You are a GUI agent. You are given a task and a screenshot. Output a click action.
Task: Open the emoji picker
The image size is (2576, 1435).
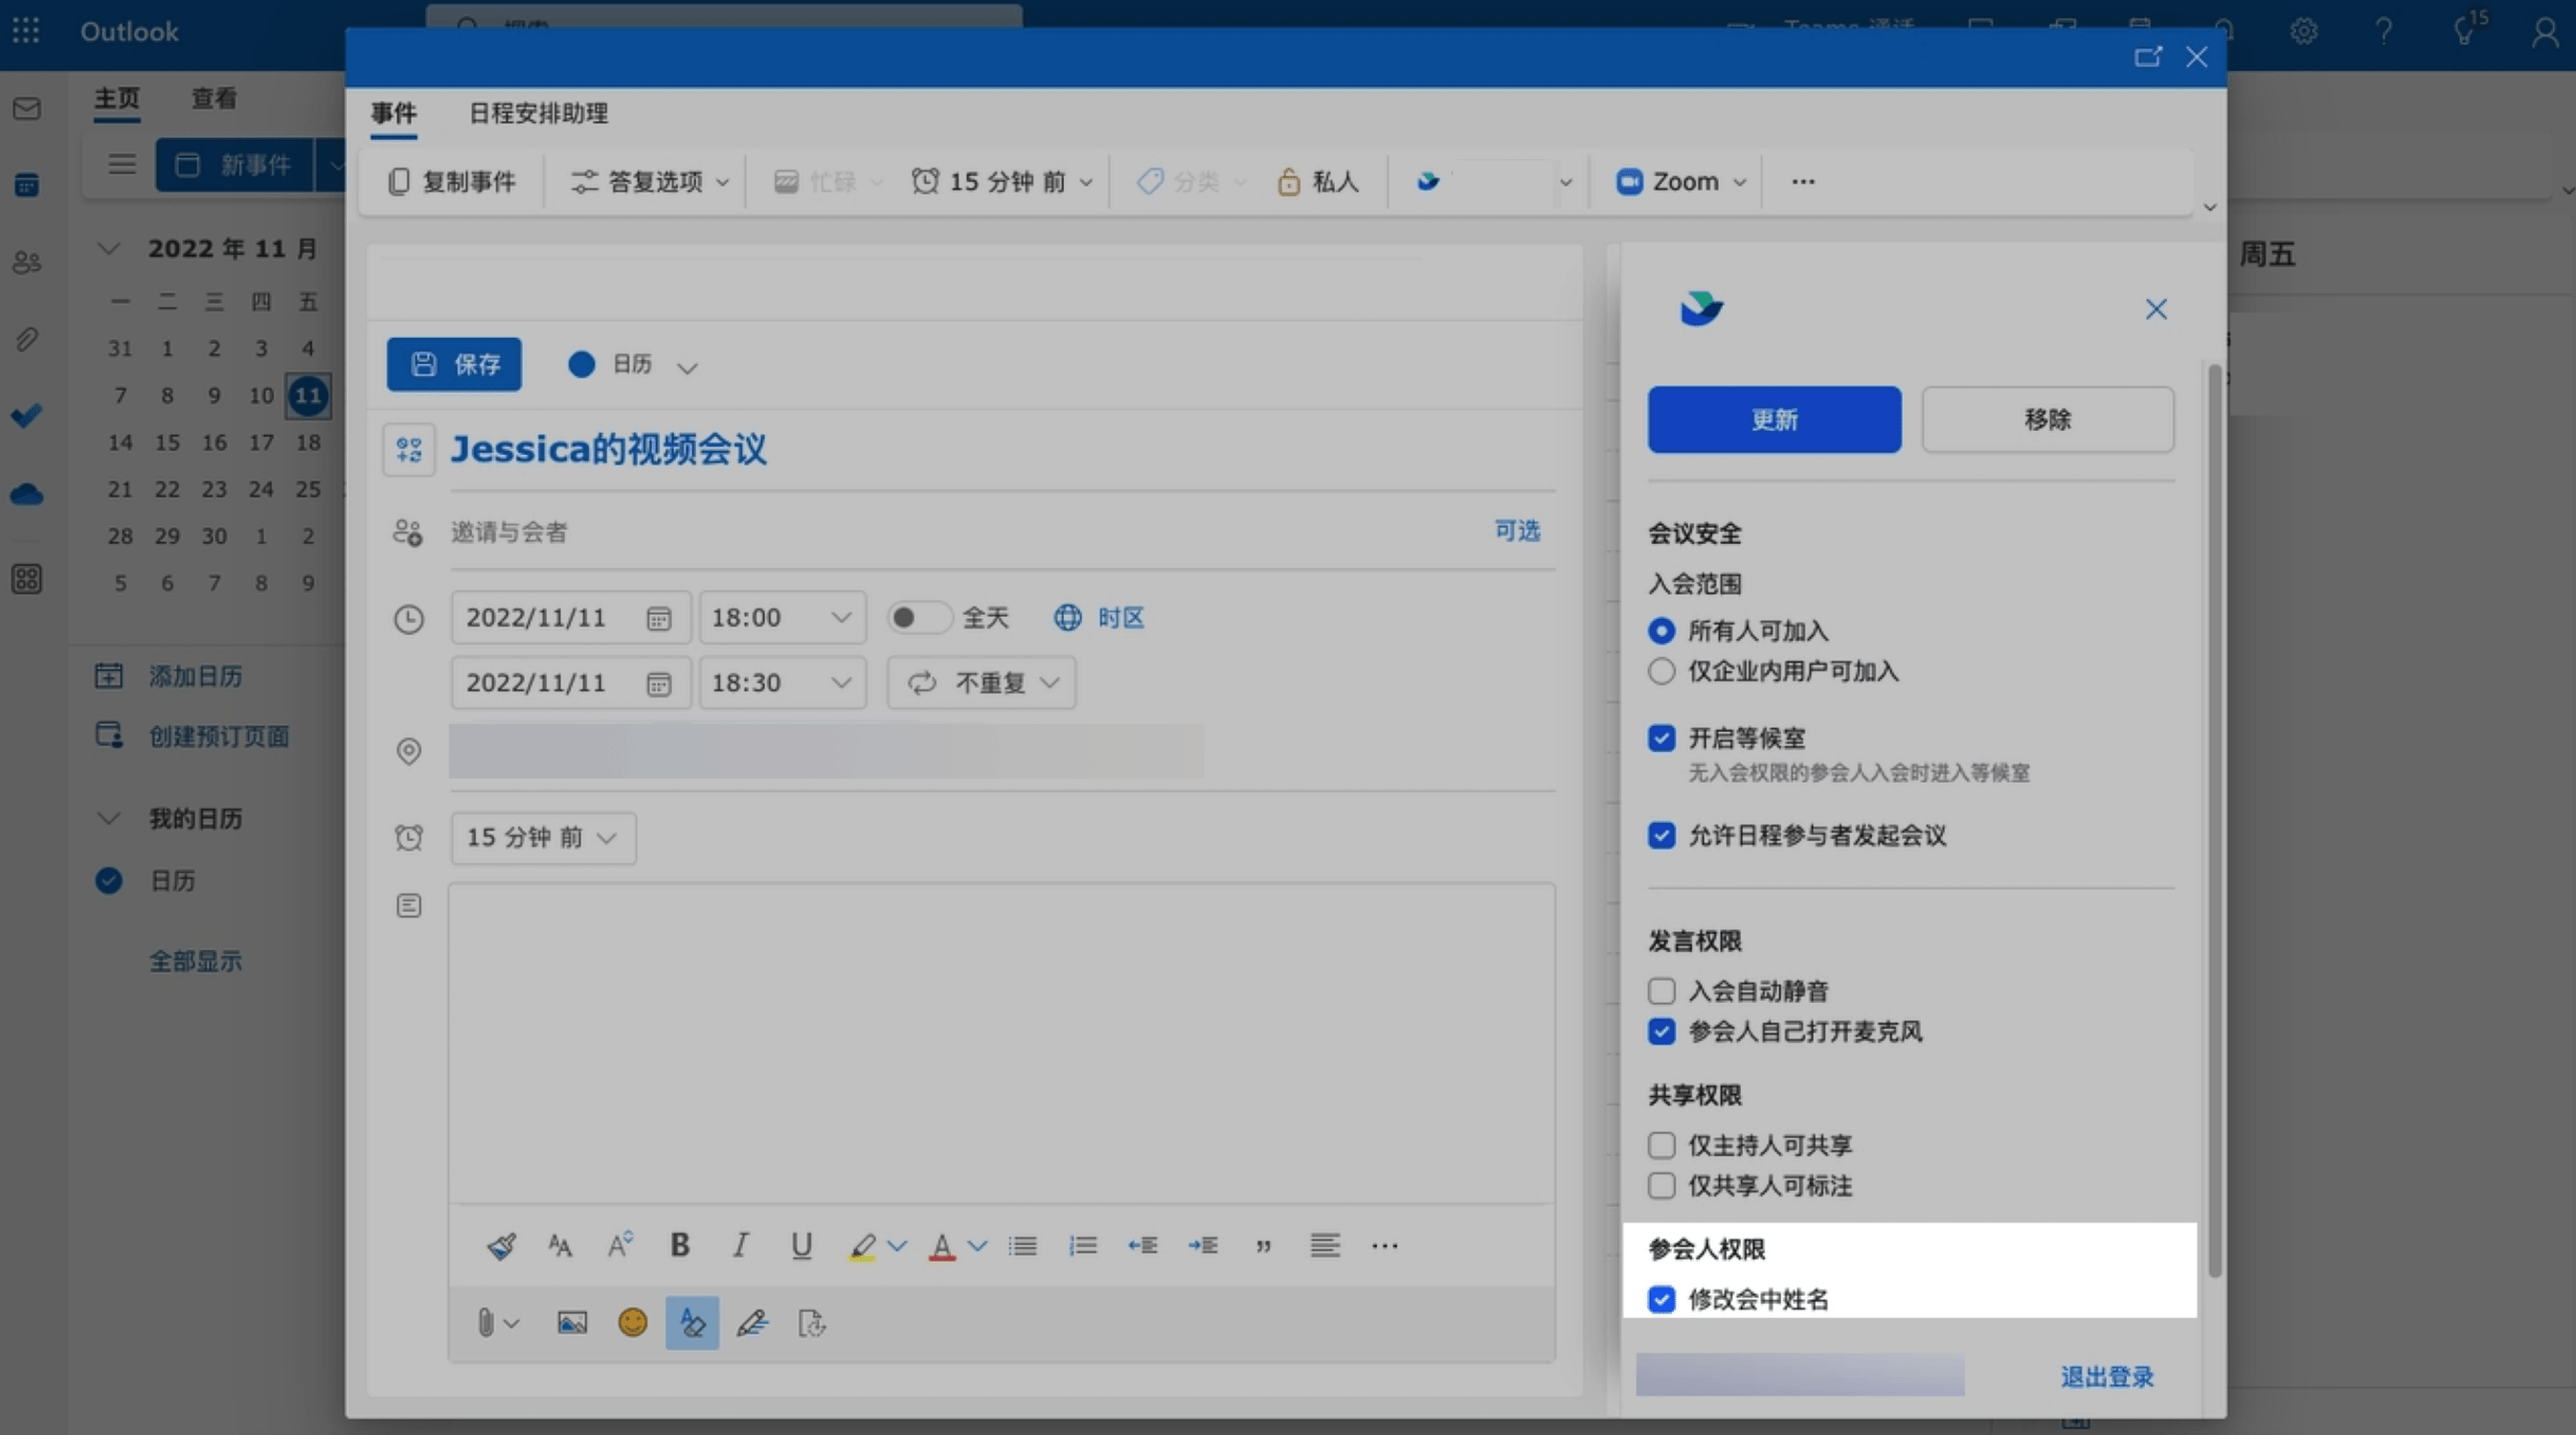[x=632, y=1323]
